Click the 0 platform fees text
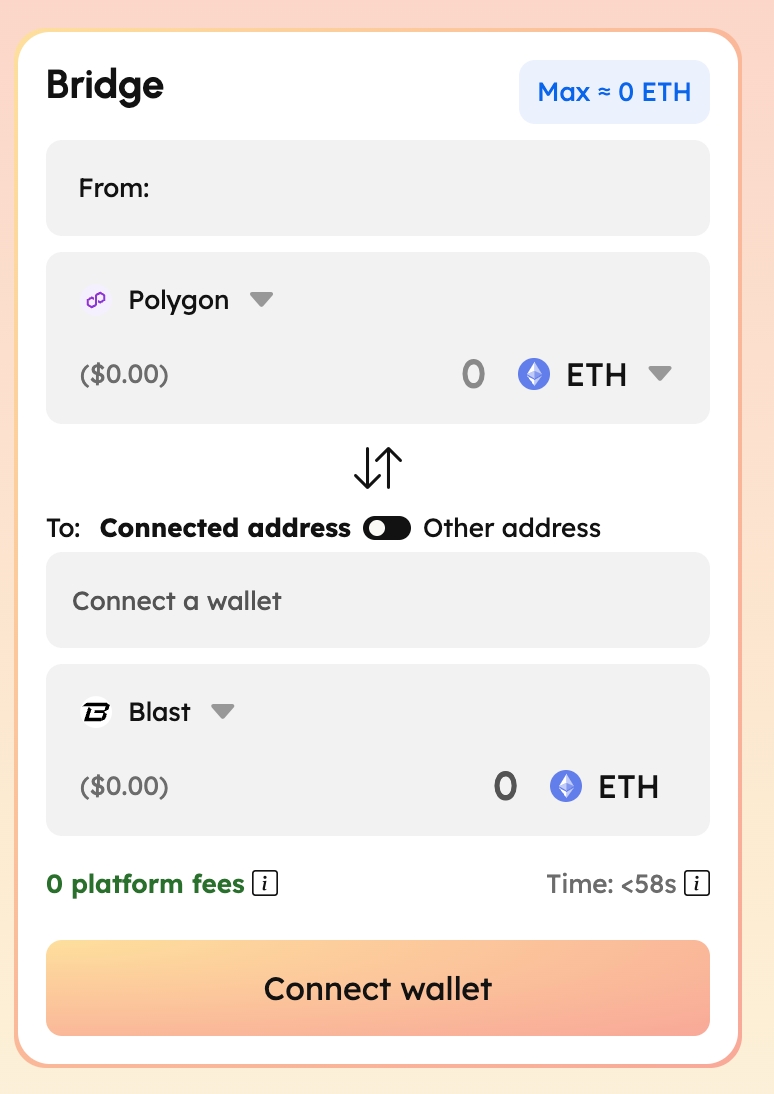The width and height of the screenshot is (774, 1094). 145,884
